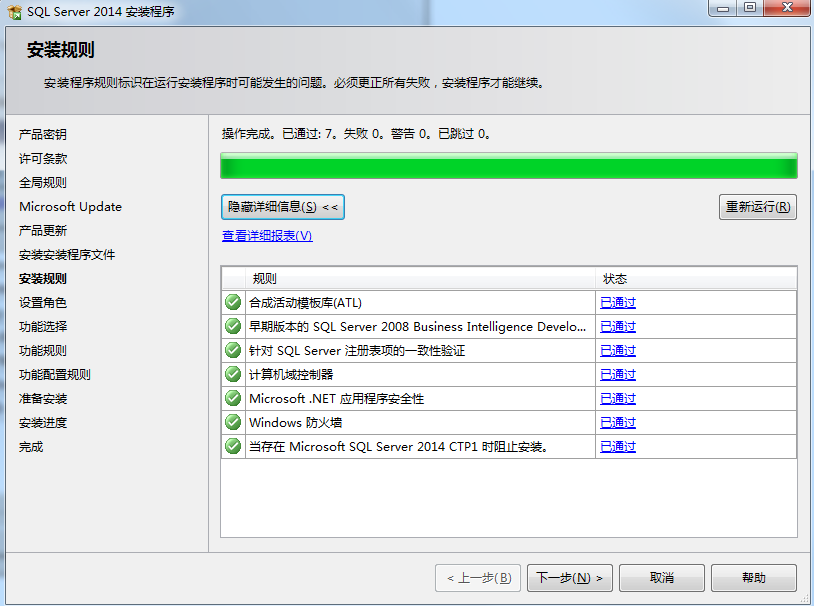This screenshot has height=606, width=814.
Task: Click the green check icon for 合成活动模板库(ATL)
Action: point(233,302)
